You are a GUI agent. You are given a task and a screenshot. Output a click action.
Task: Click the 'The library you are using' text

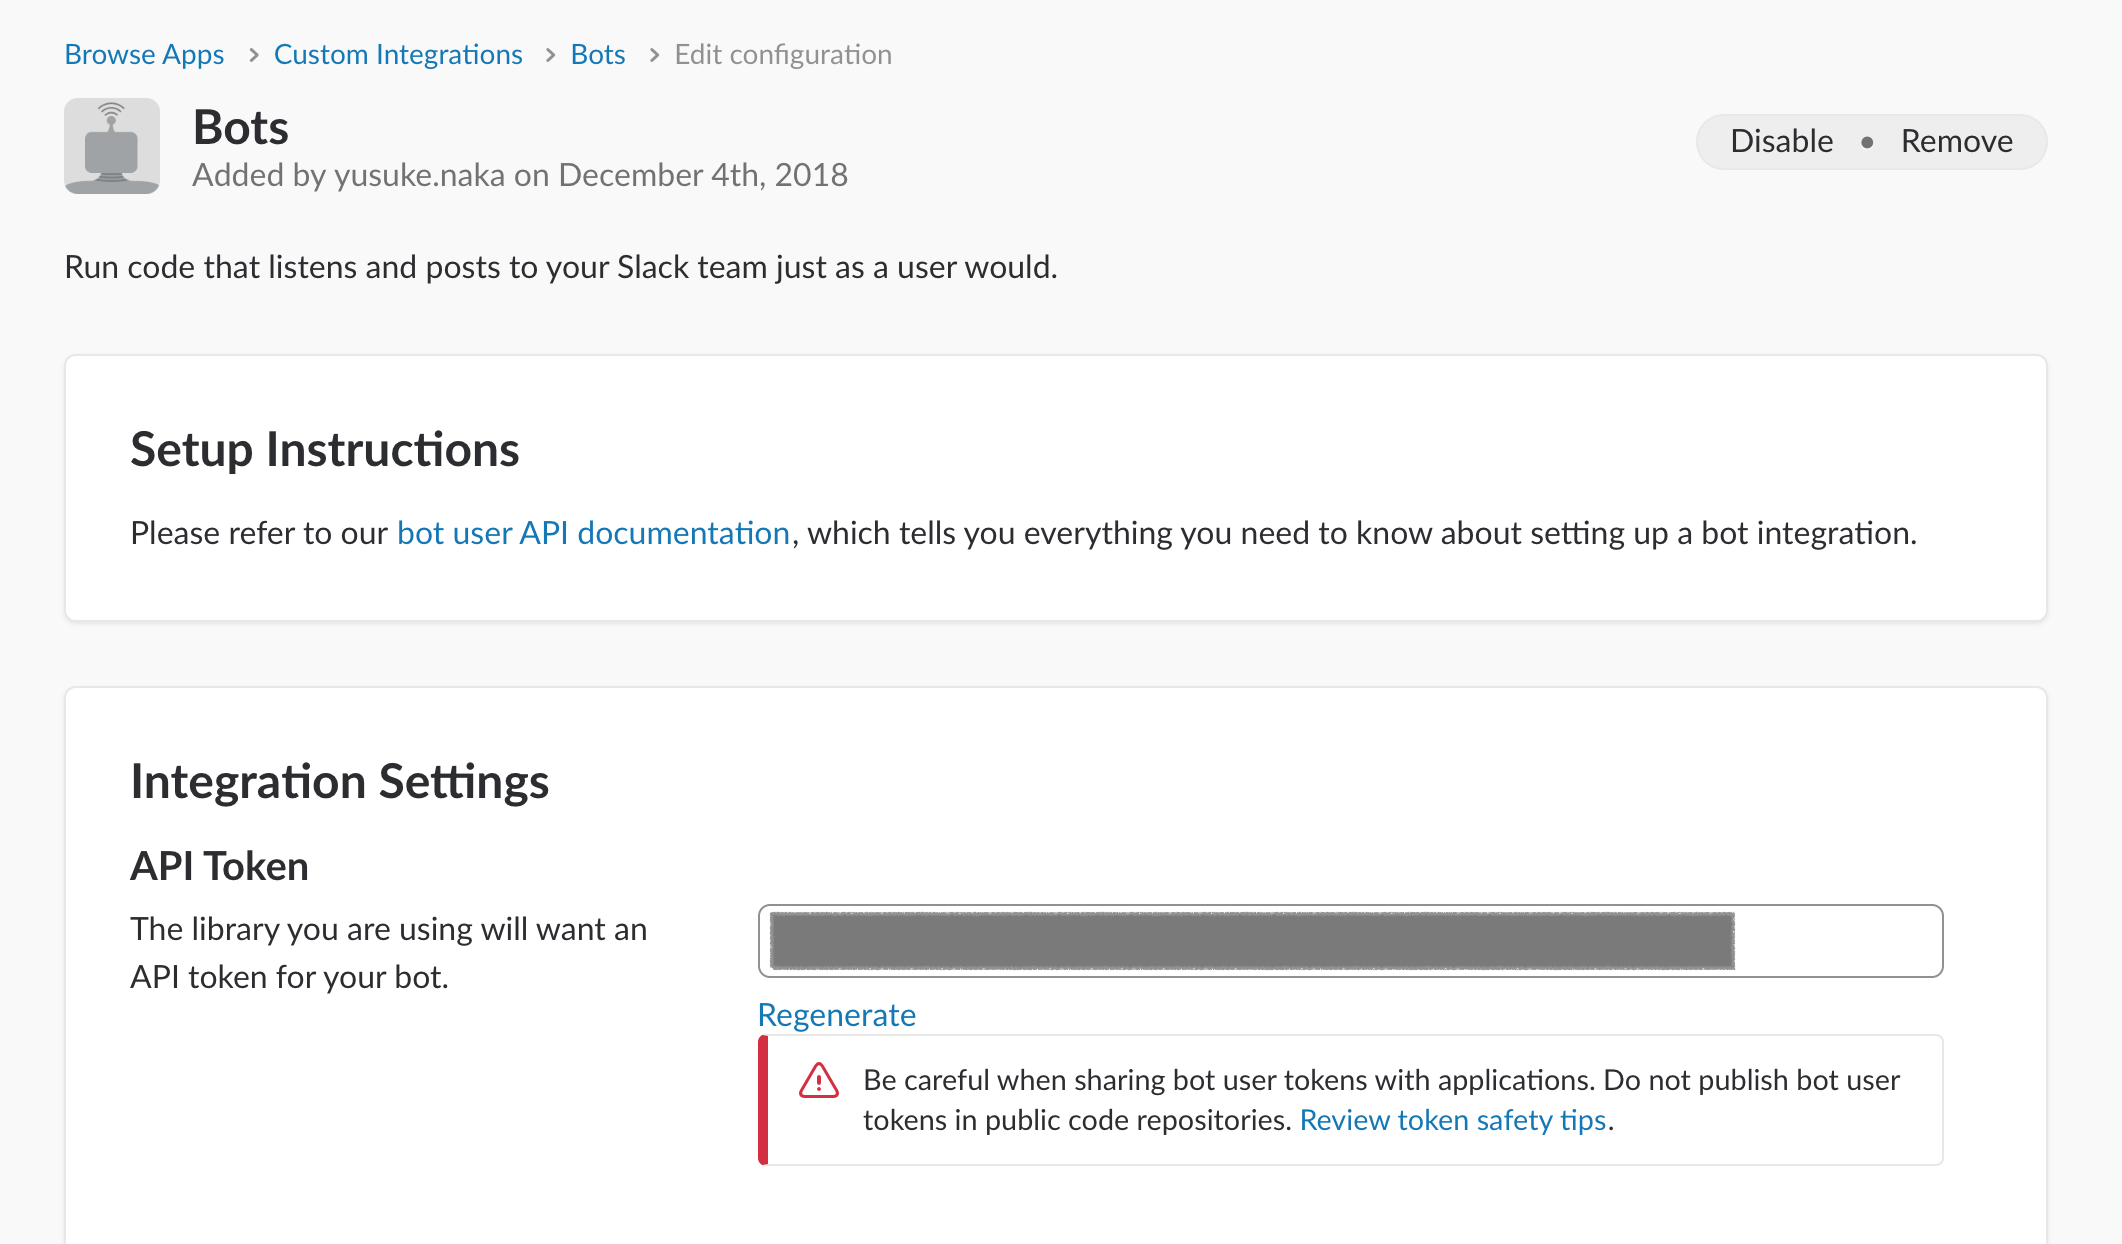click(389, 953)
